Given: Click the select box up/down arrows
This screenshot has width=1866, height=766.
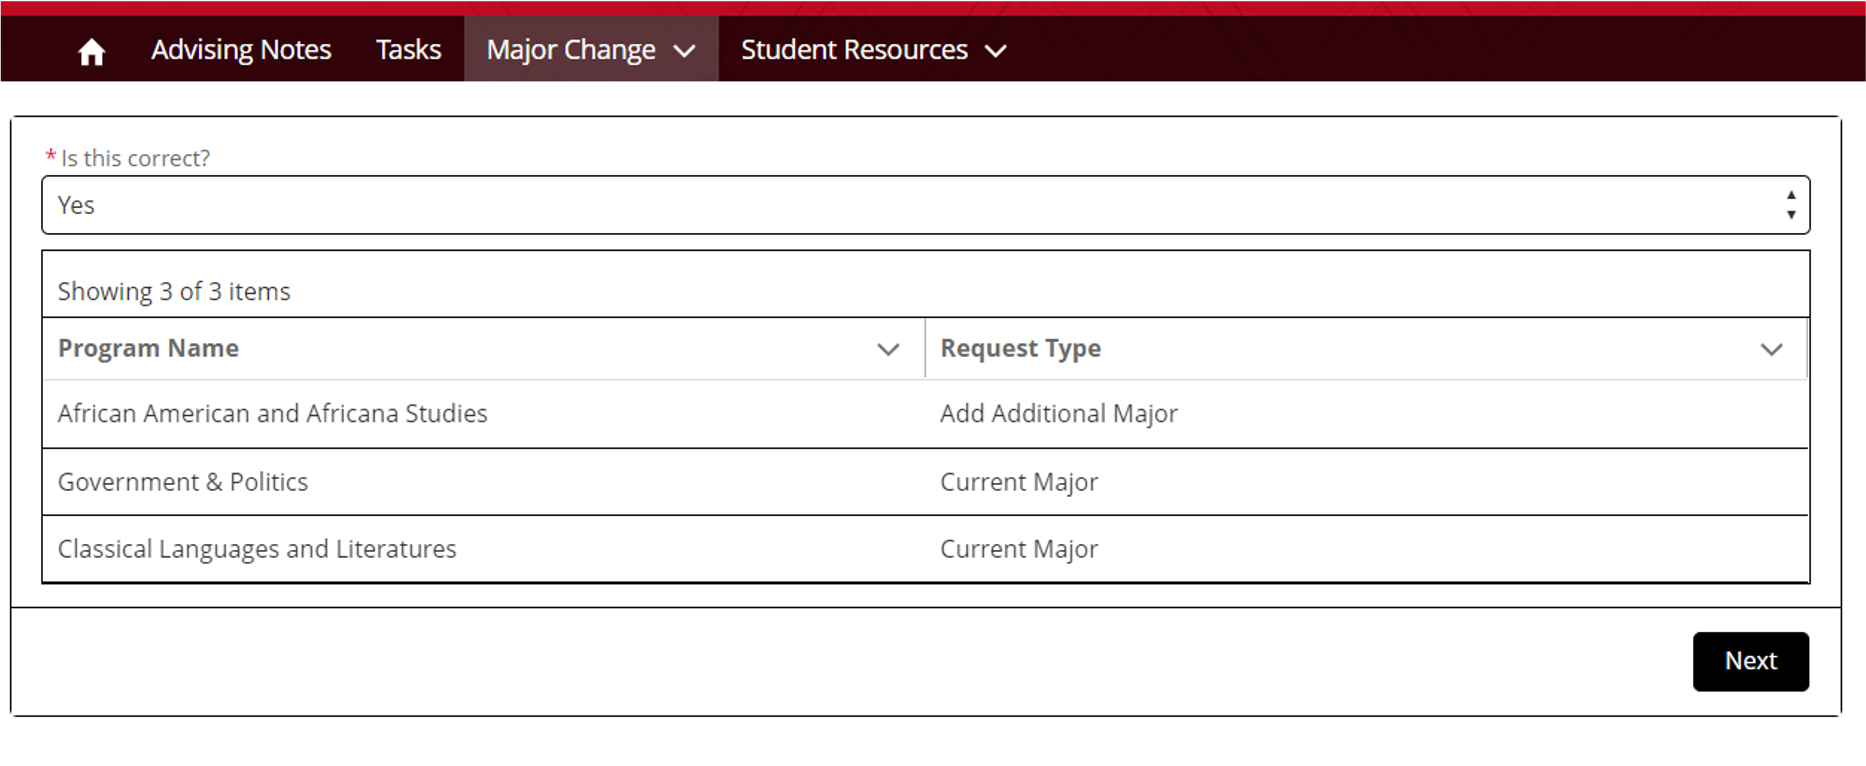Looking at the screenshot, I should click(x=1790, y=205).
